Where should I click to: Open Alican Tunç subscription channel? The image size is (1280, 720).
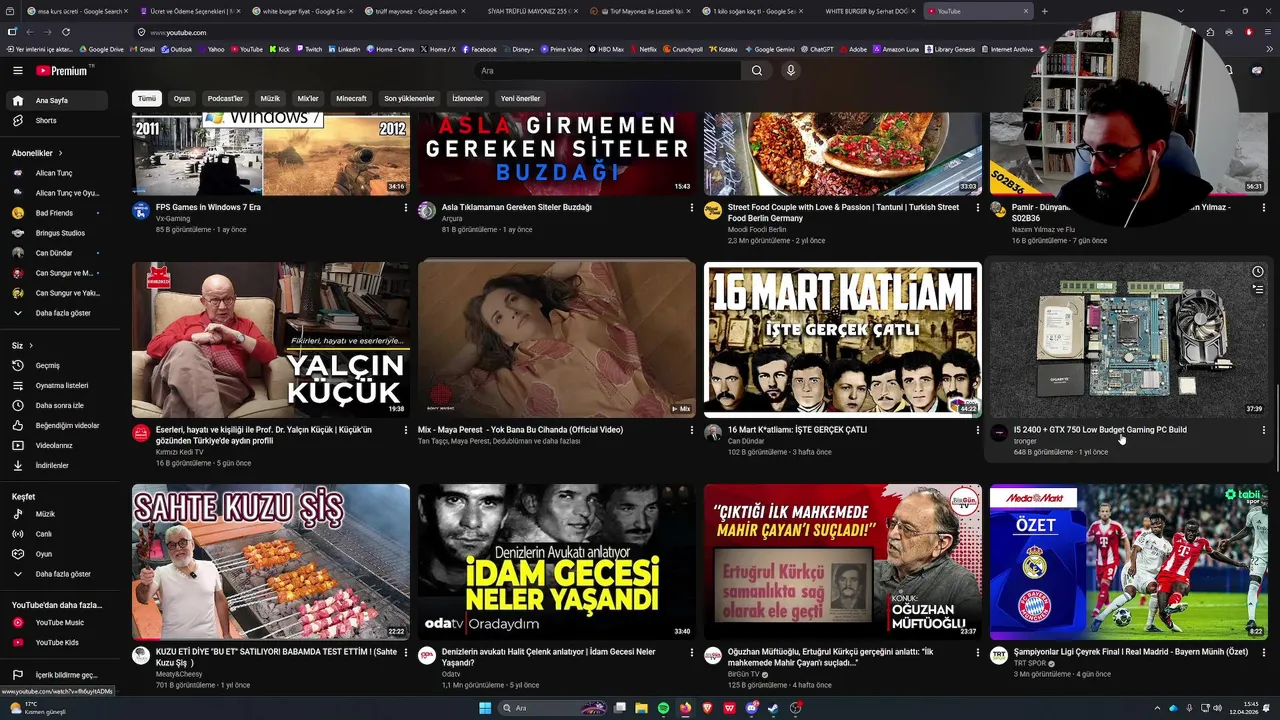(56, 173)
